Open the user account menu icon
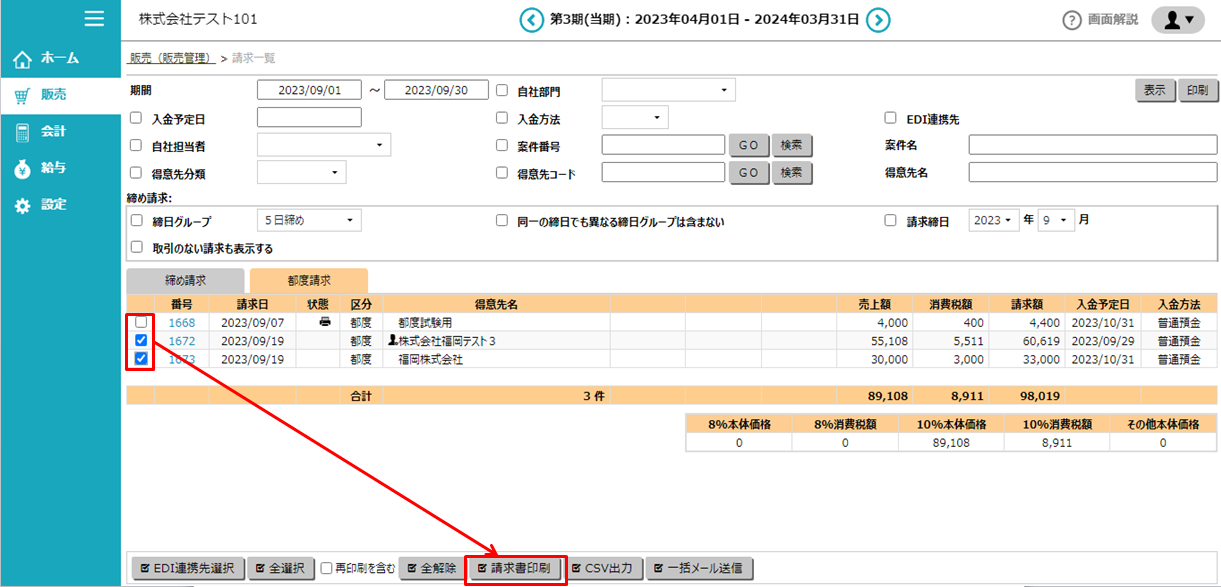The image size is (1221, 587). click(1177, 20)
